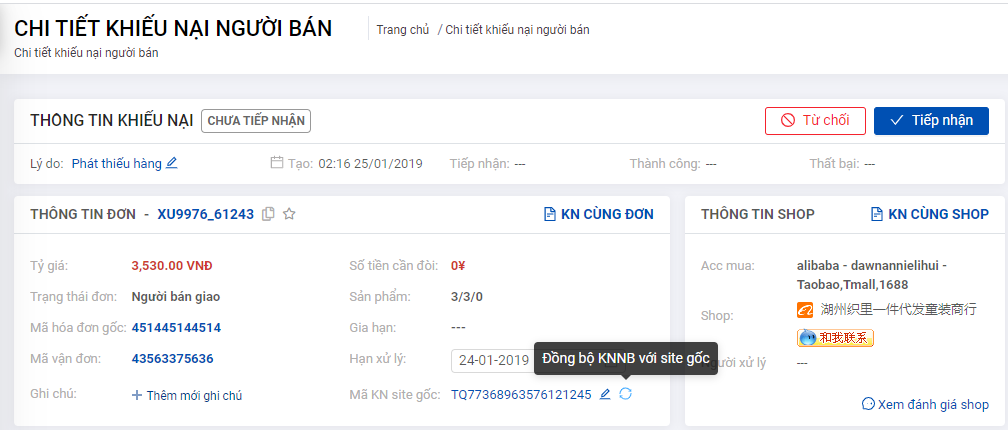Click the Chi tiết khiếu nại người bán breadcrumb

518,30
